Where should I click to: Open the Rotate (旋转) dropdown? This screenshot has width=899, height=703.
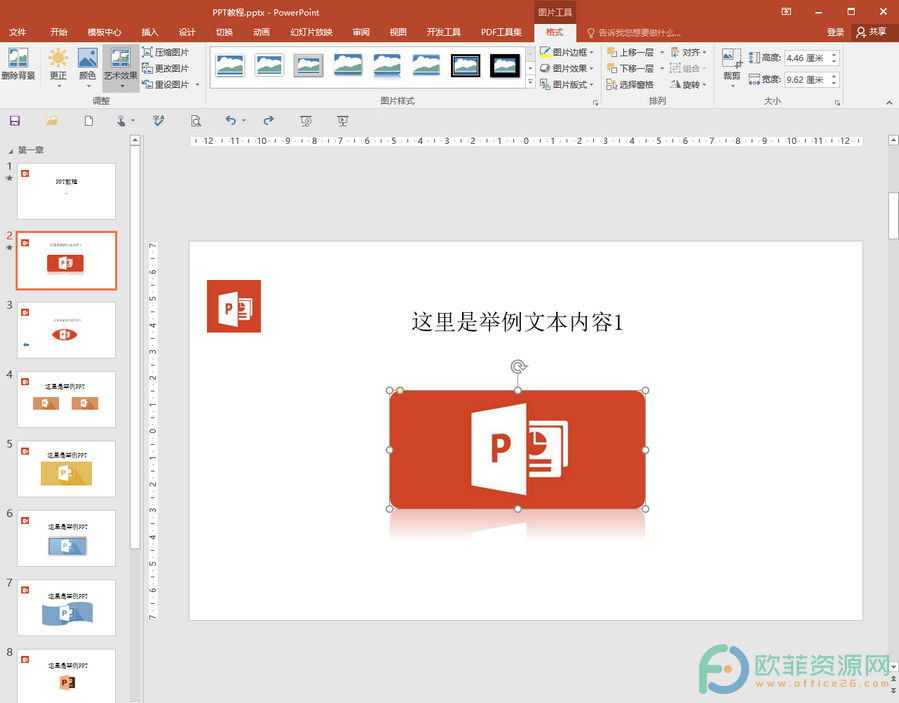689,84
